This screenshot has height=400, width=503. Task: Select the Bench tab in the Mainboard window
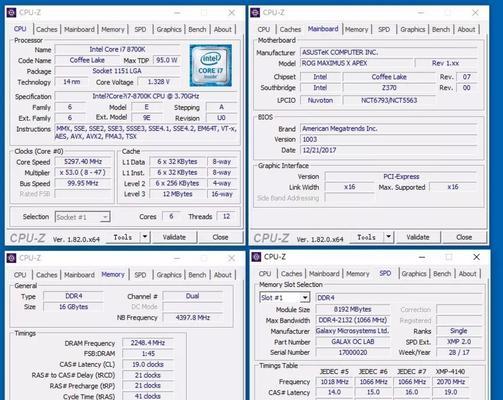[441, 29]
